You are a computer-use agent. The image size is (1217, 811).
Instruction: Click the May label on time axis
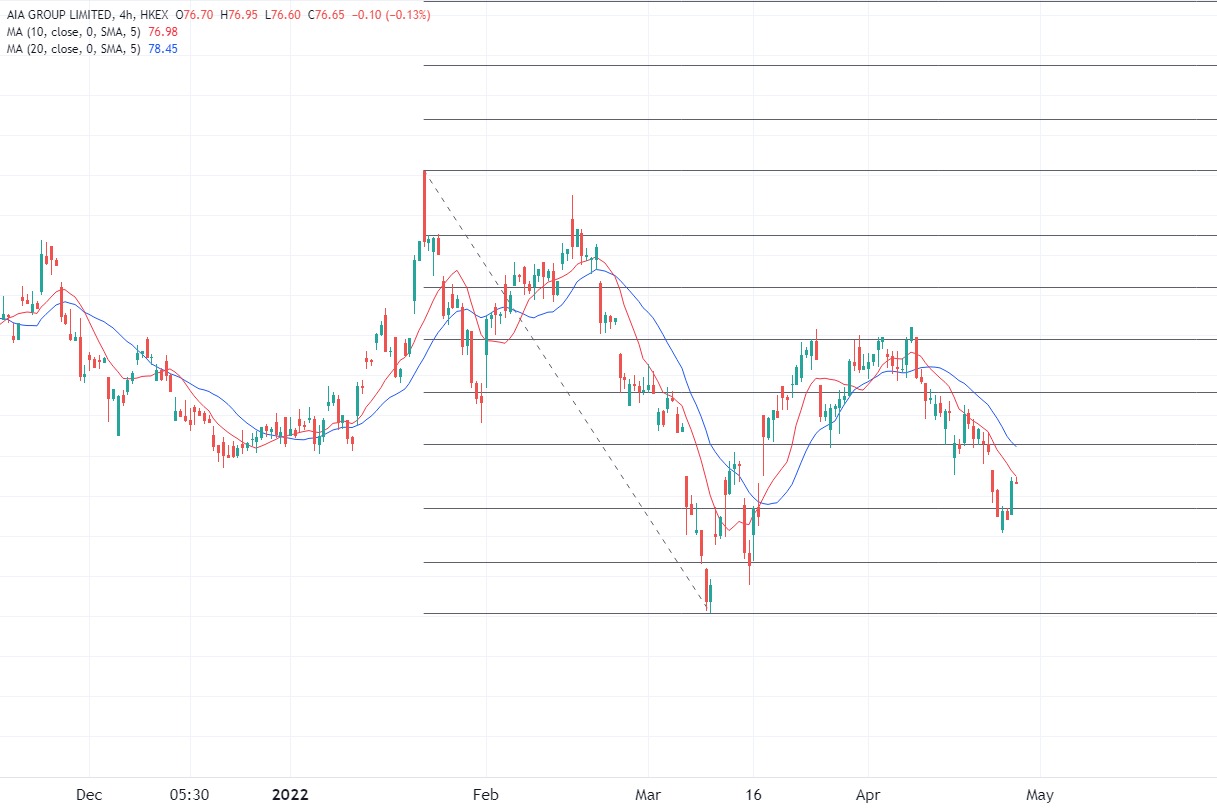(1040, 795)
